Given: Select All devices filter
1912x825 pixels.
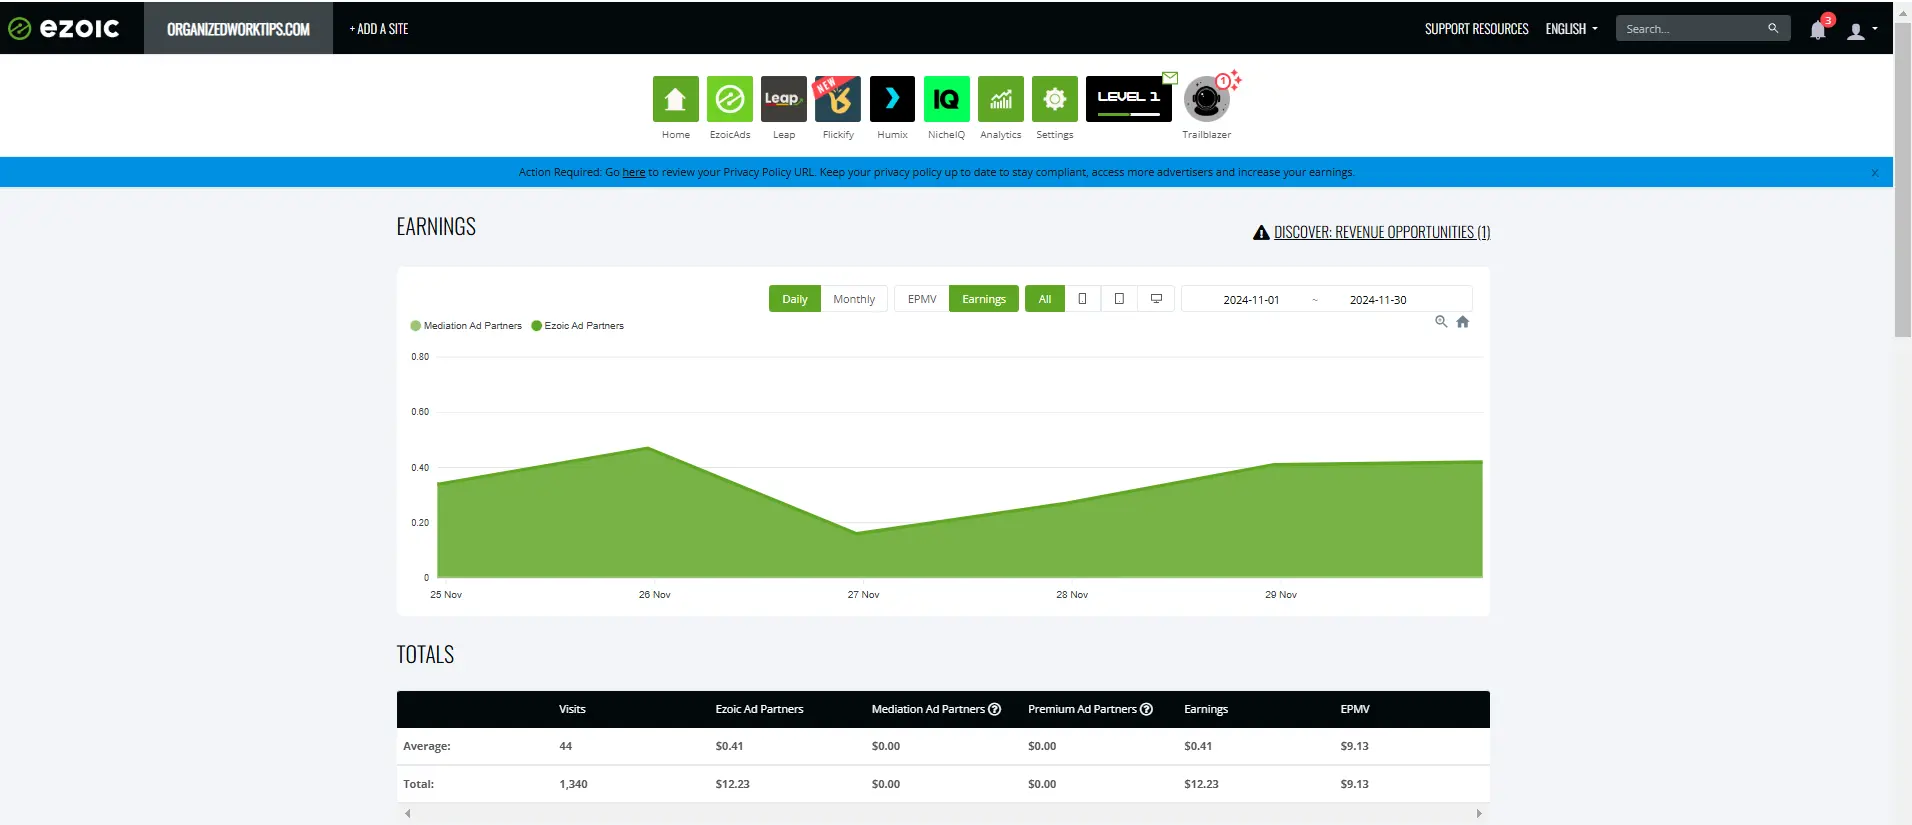Looking at the screenshot, I should (x=1045, y=299).
